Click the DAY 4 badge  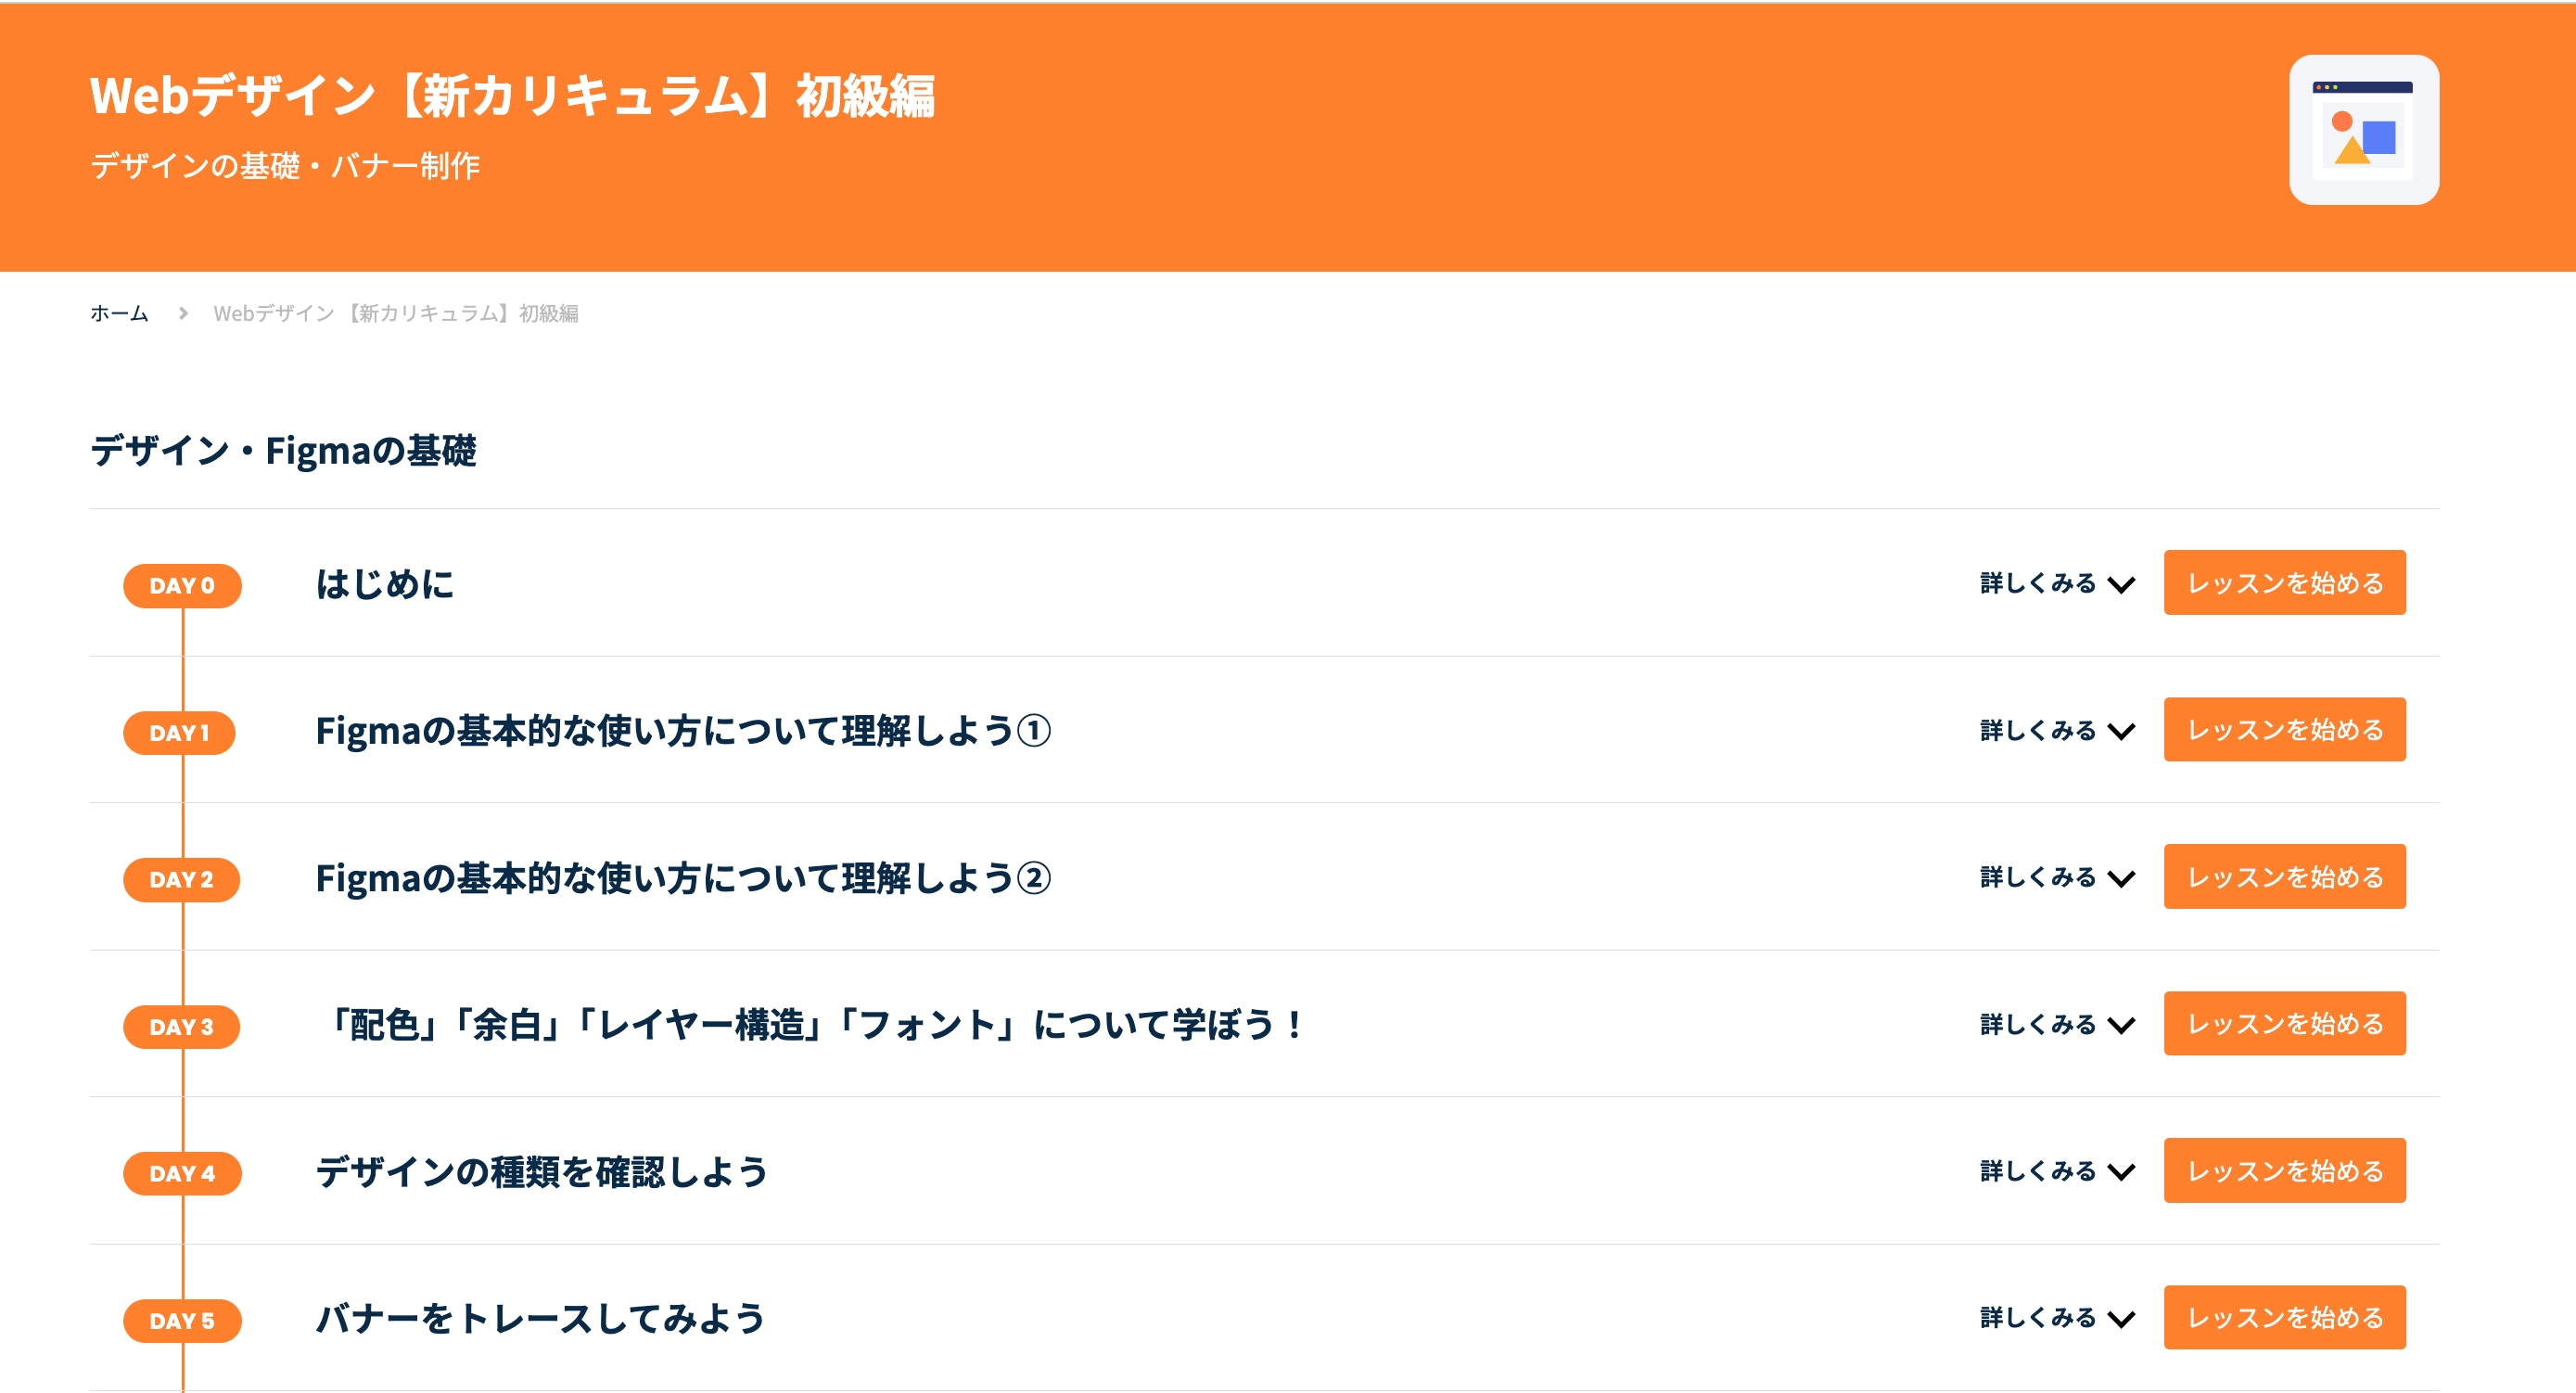(x=182, y=1174)
